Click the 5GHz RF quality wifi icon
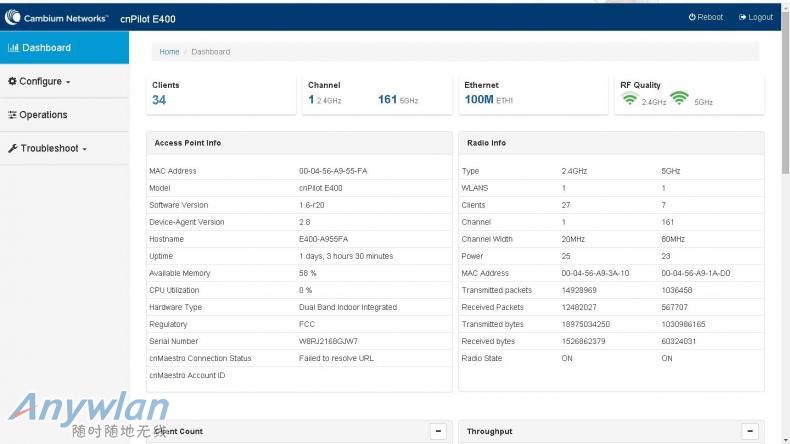Viewport: 790px width, 444px height. pyautogui.click(x=679, y=98)
